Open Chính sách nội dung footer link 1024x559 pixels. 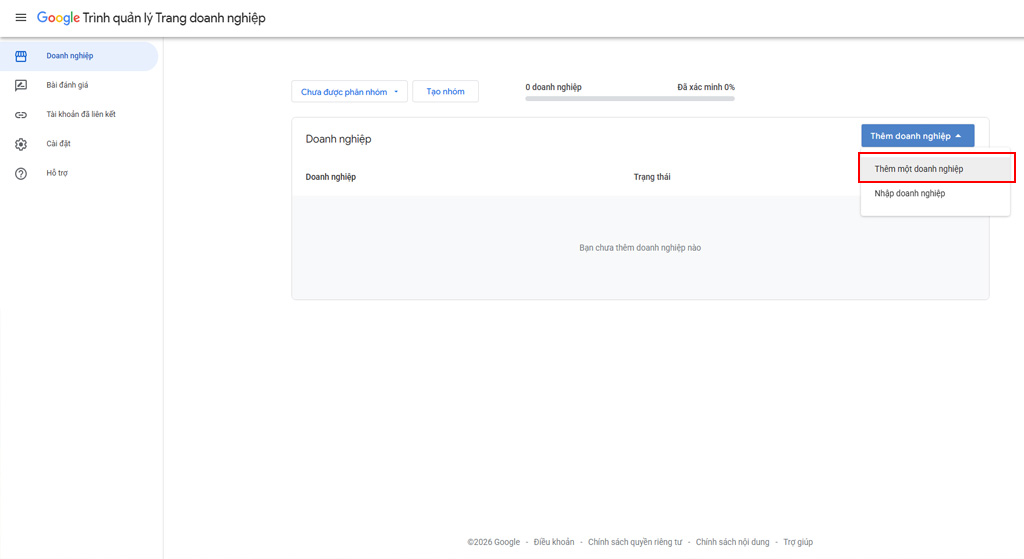pyautogui.click(x=732, y=542)
